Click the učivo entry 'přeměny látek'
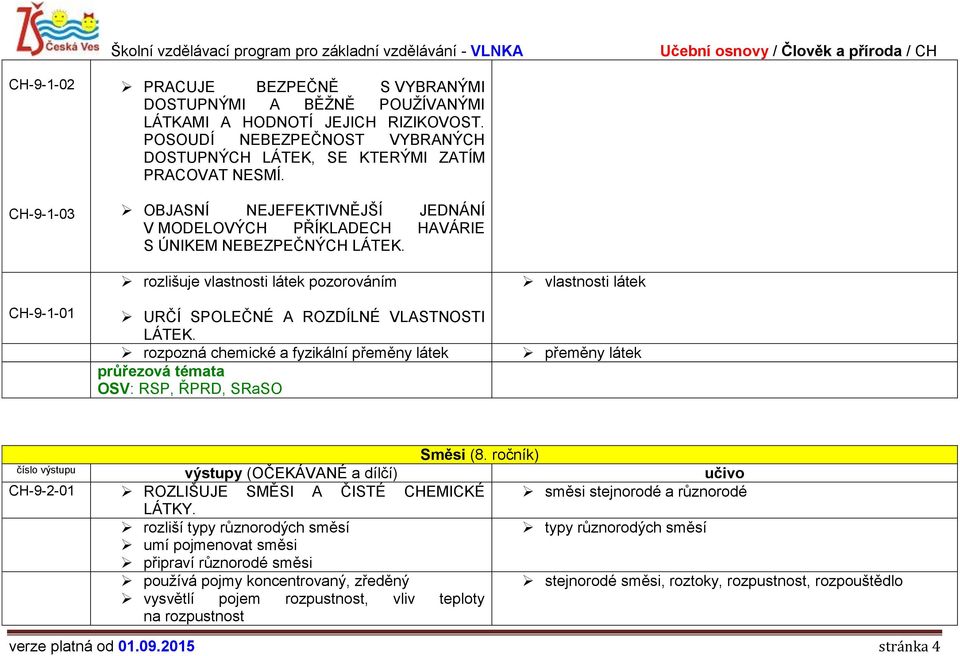 tap(593, 353)
